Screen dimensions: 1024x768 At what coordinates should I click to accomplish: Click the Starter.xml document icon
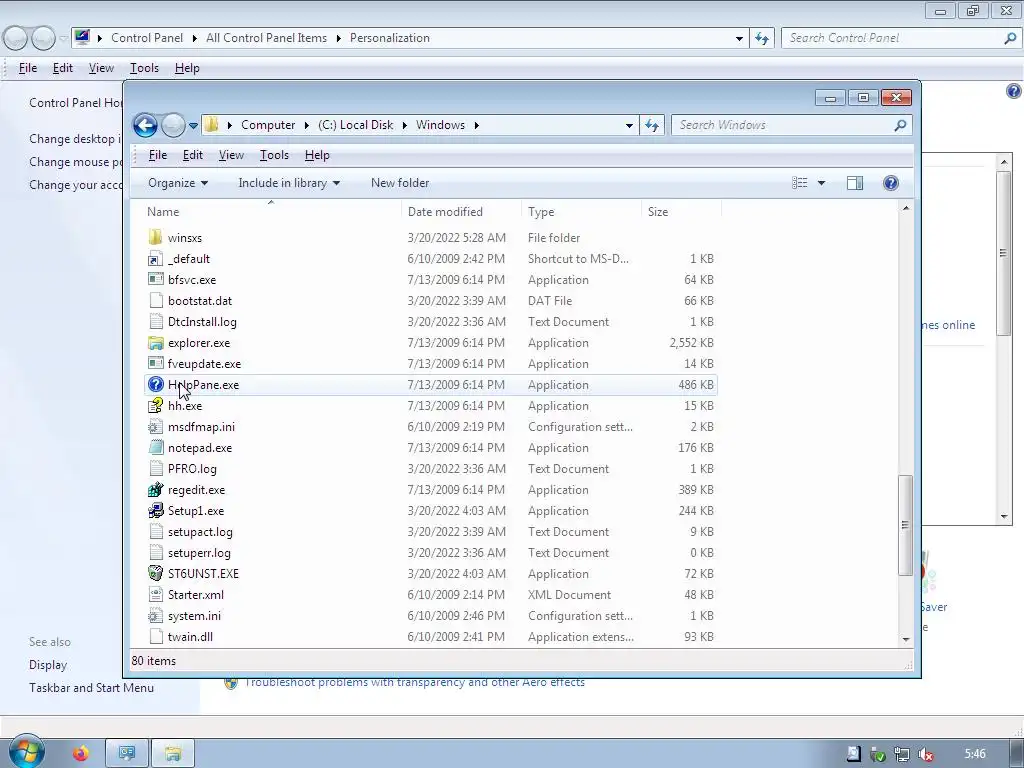pyautogui.click(x=155, y=594)
